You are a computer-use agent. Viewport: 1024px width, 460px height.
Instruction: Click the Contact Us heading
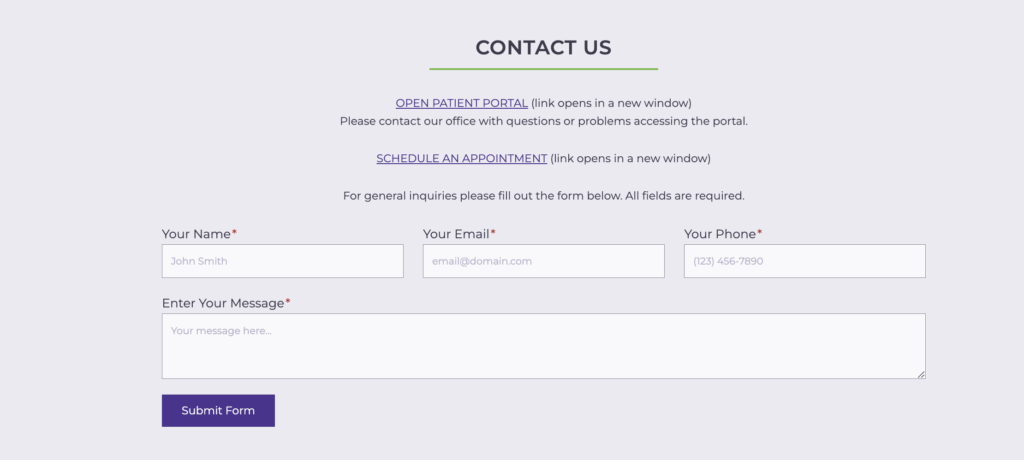pos(543,47)
